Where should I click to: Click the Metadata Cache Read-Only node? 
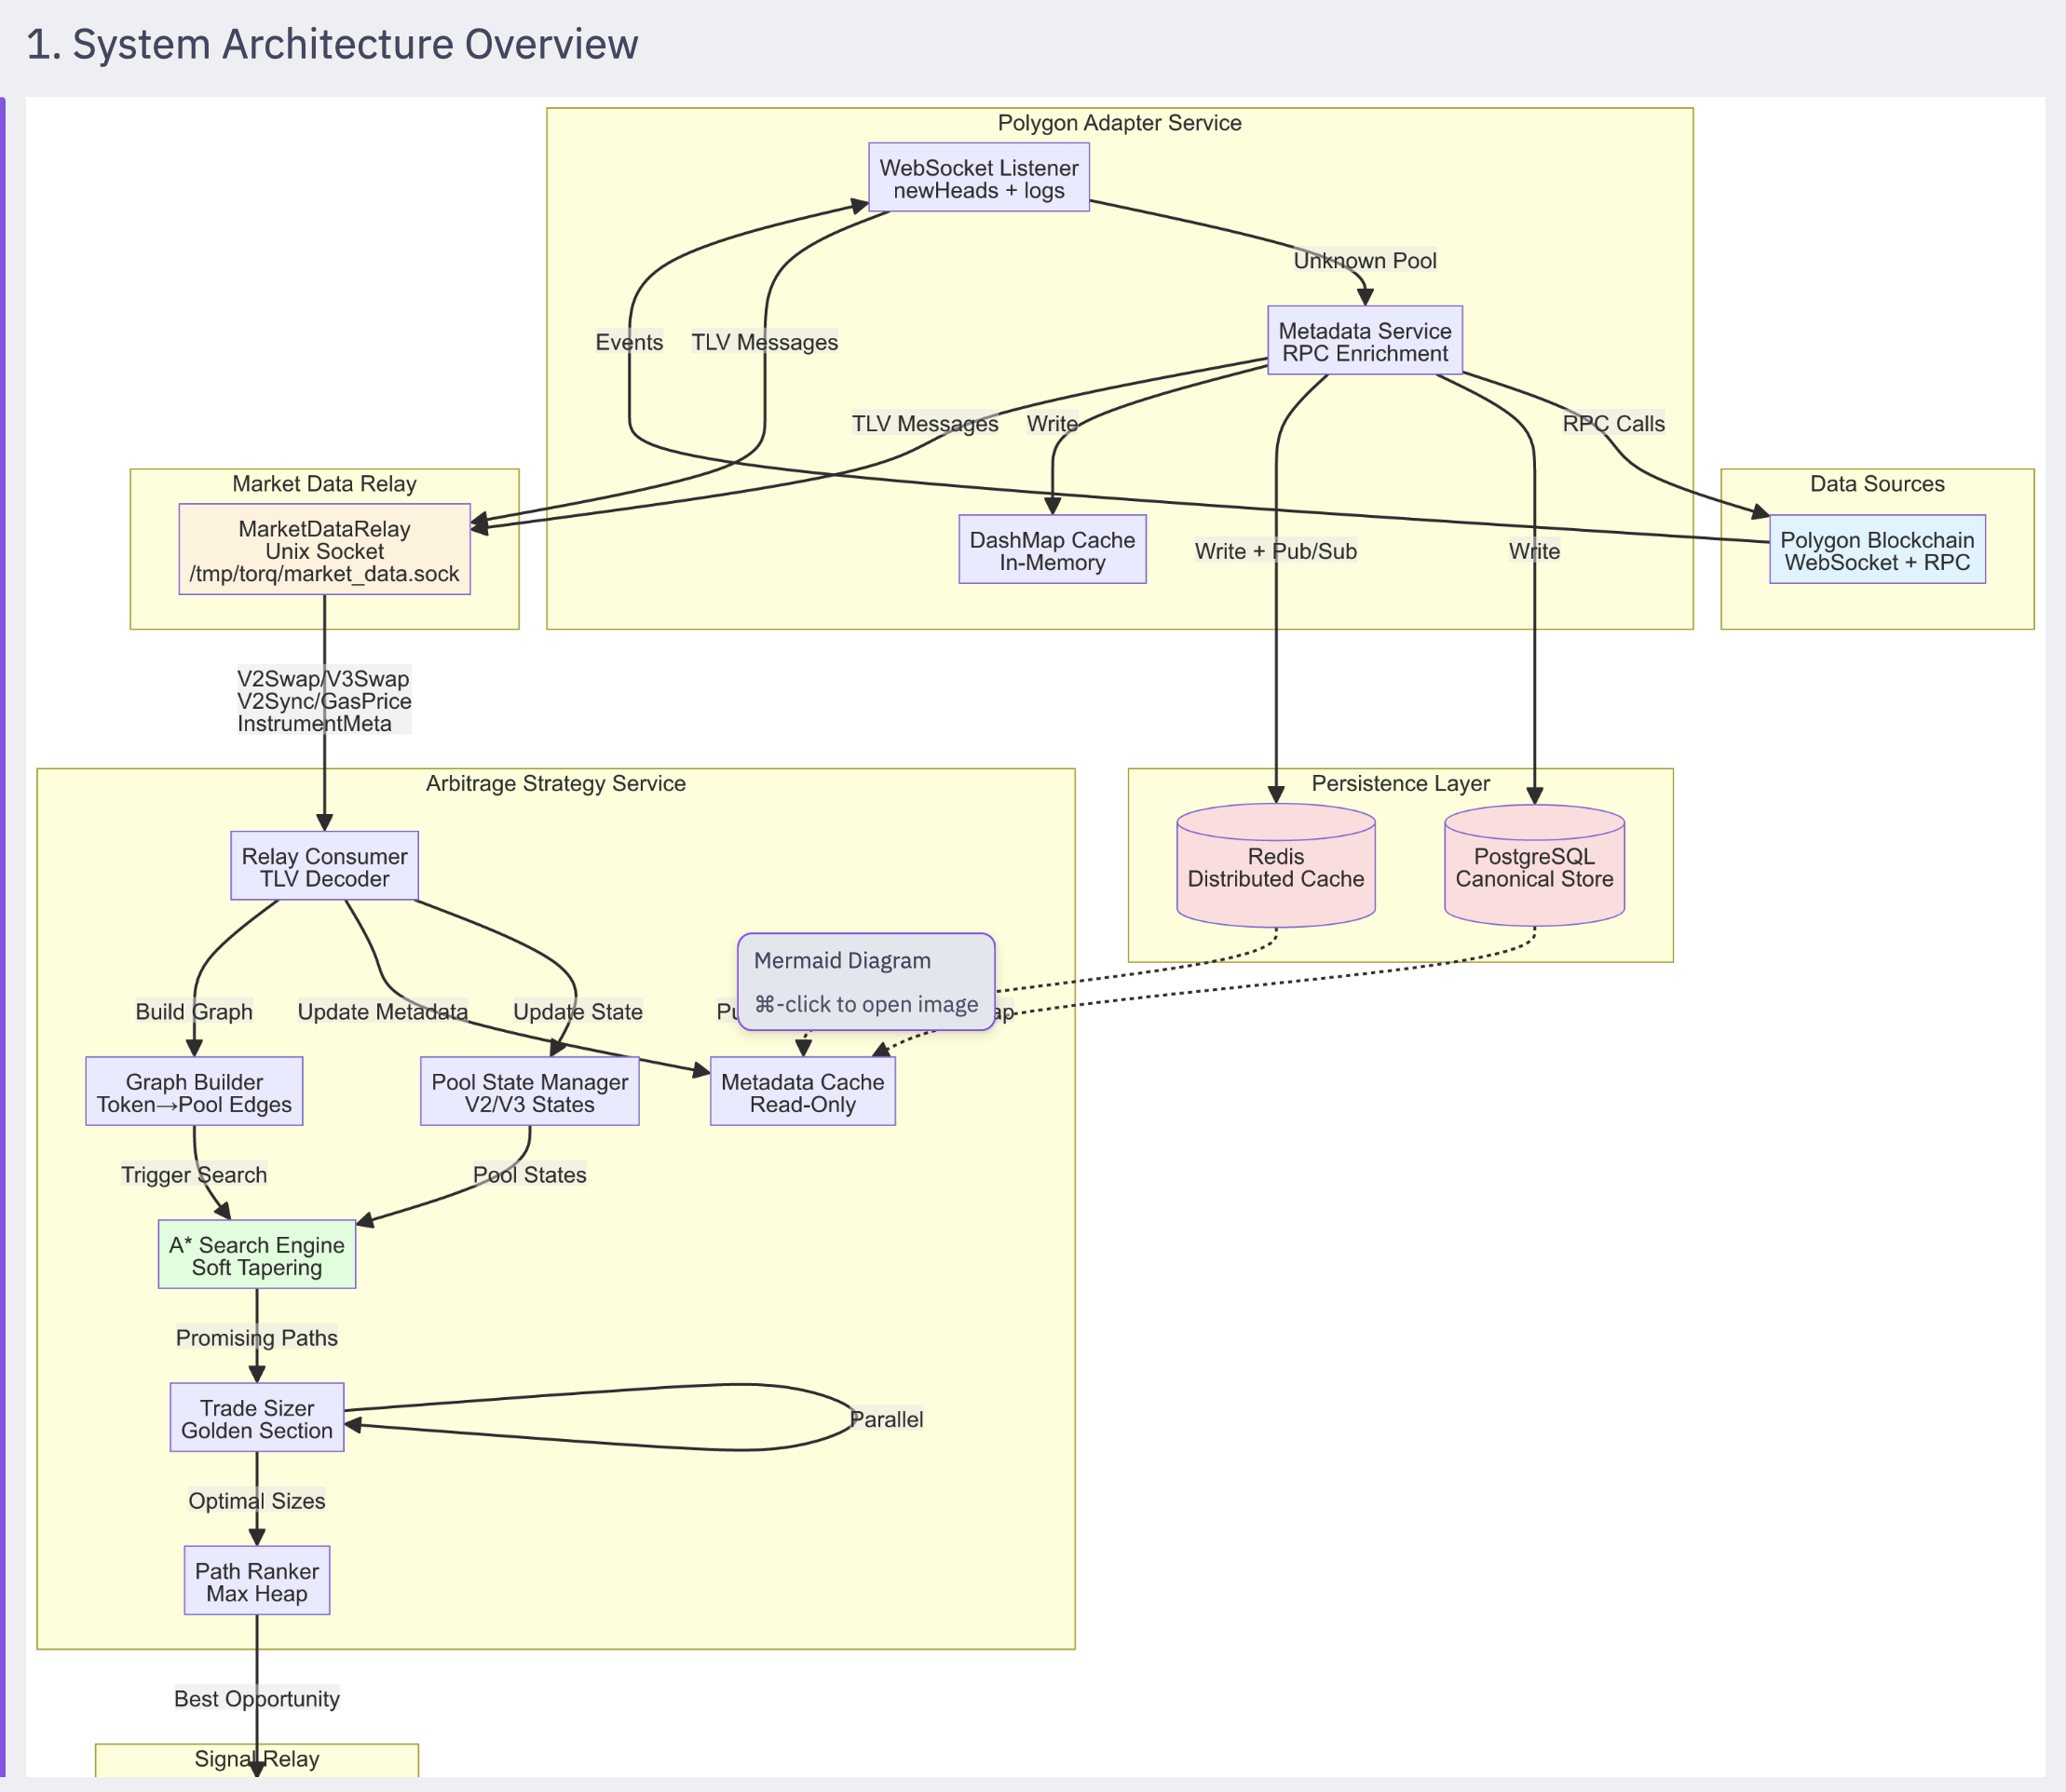tap(802, 1092)
